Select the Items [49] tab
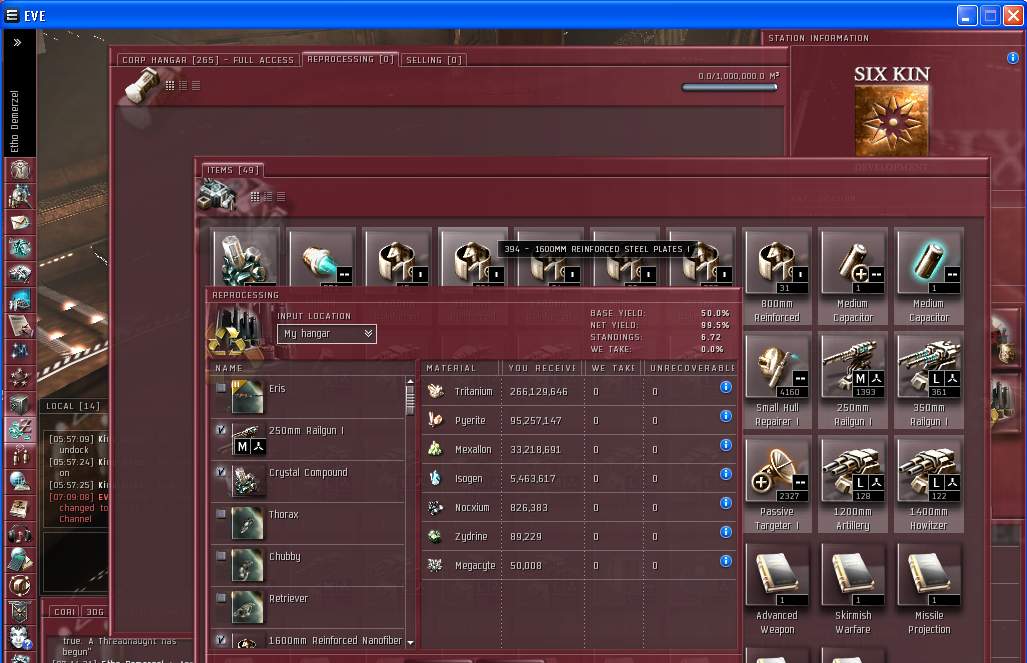1027x663 pixels. [233, 170]
